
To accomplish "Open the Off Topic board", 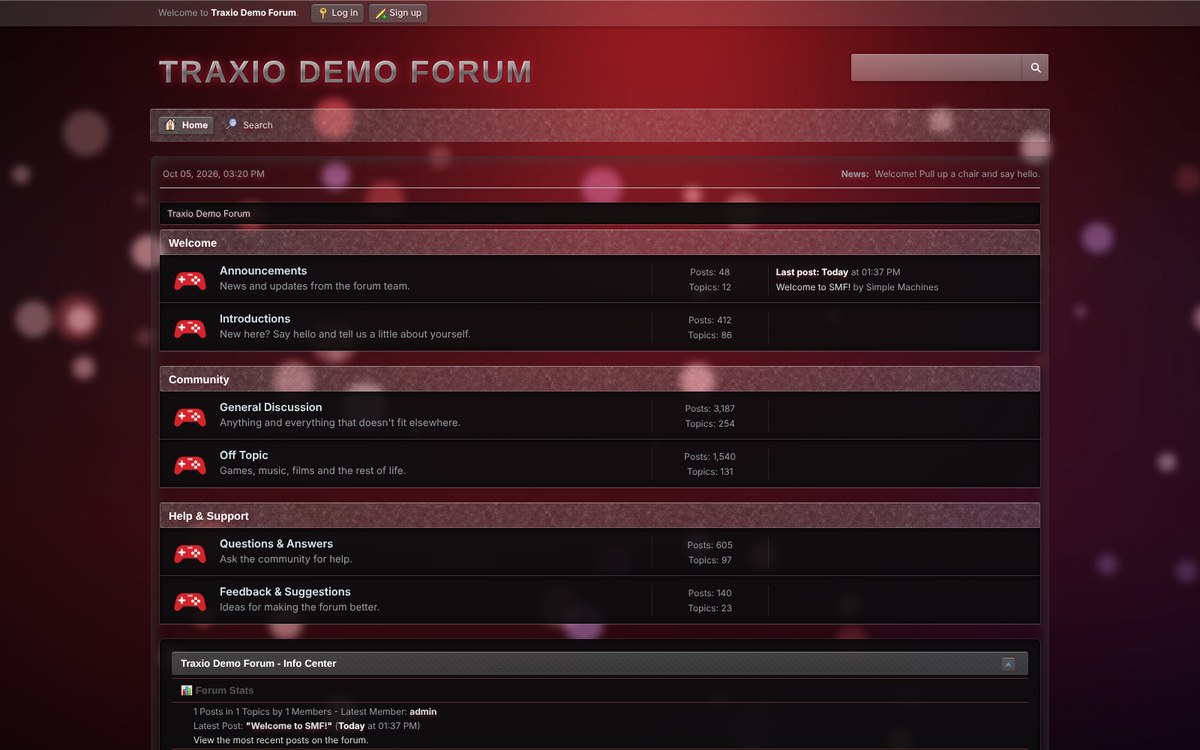I will (x=244, y=455).
